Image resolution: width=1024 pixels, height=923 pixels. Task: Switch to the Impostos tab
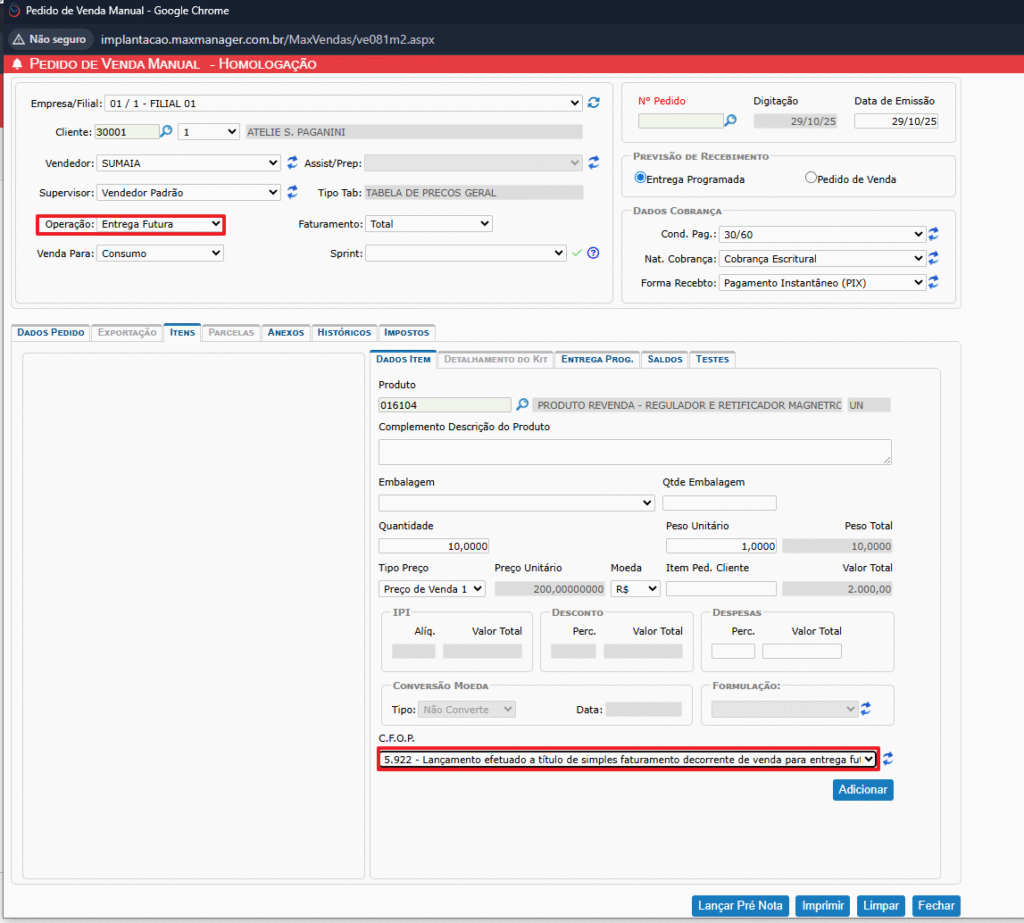coord(406,332)
